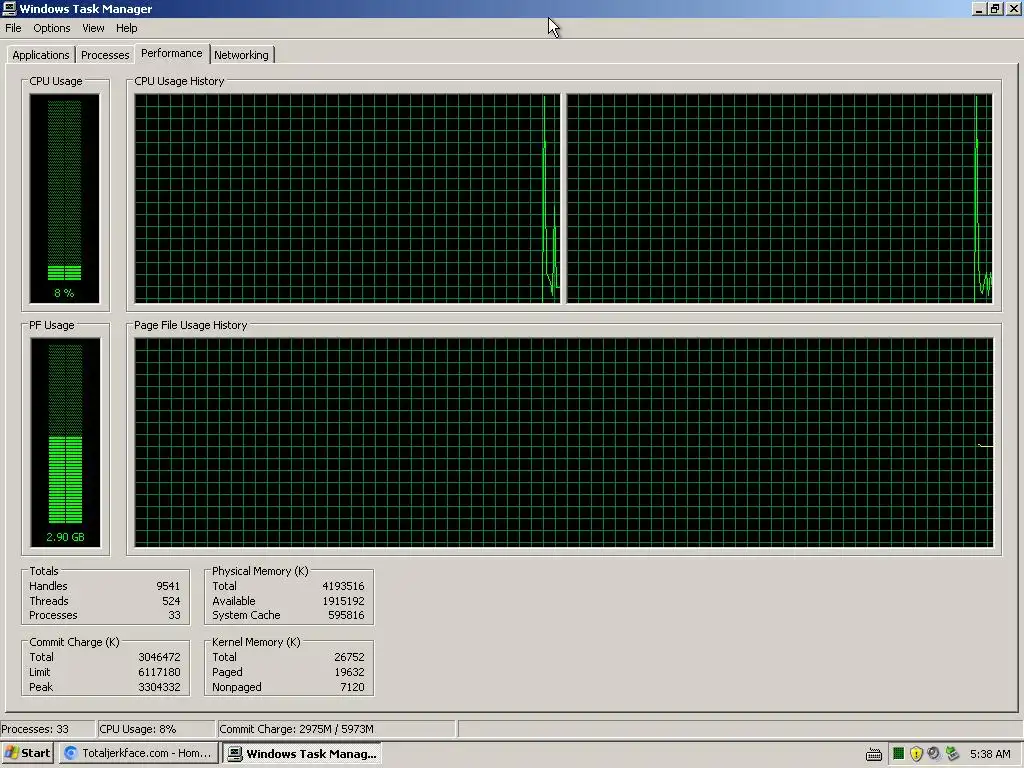Click the second CPU usage history graph
Screen dimensions: 1024x768
pyautogui.click(x=780, y=199)
